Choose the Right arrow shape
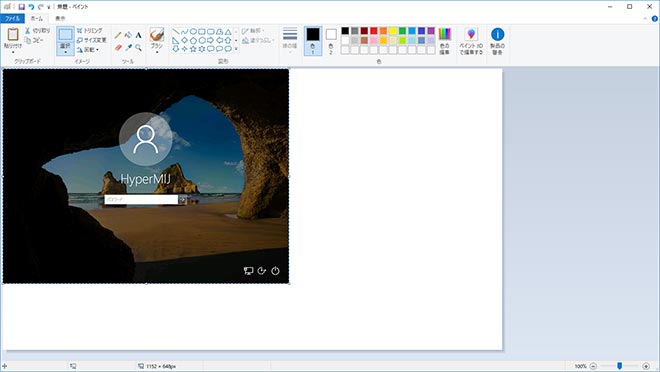Viewport: 660px width, 372px height. [210, 40]
